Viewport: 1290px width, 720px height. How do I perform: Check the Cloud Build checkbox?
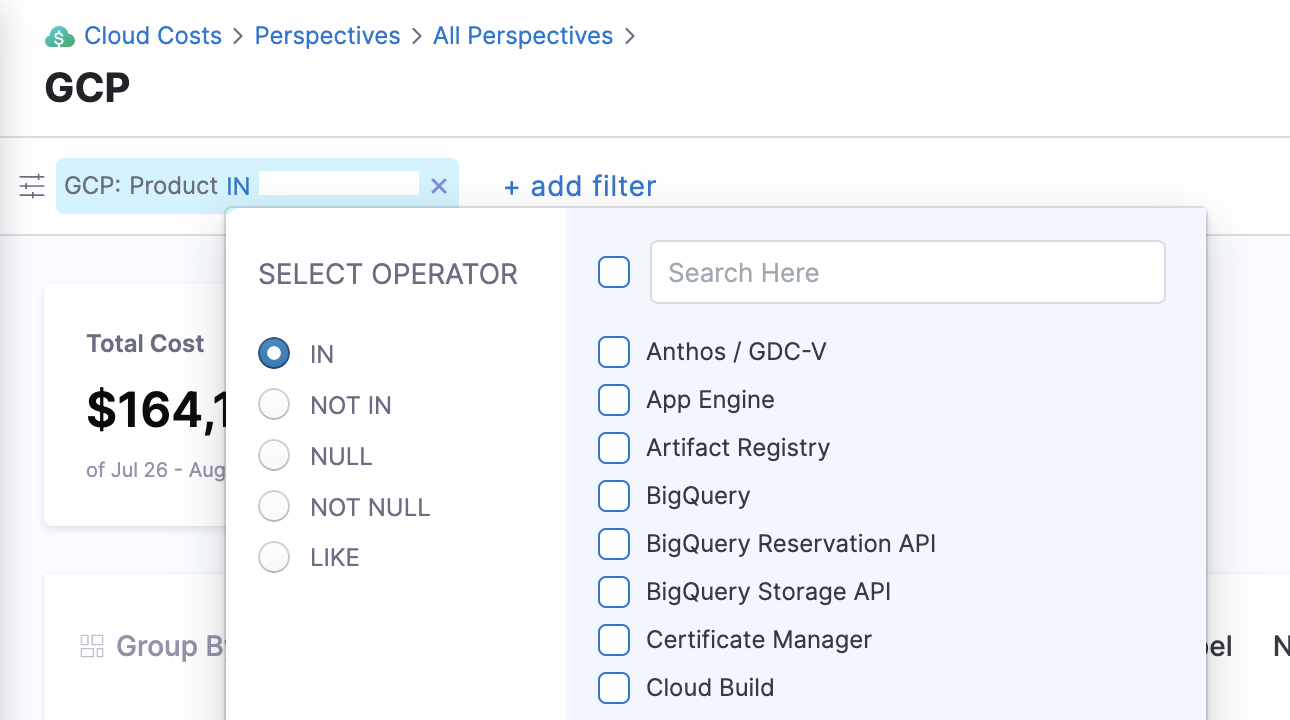point(614,688)
